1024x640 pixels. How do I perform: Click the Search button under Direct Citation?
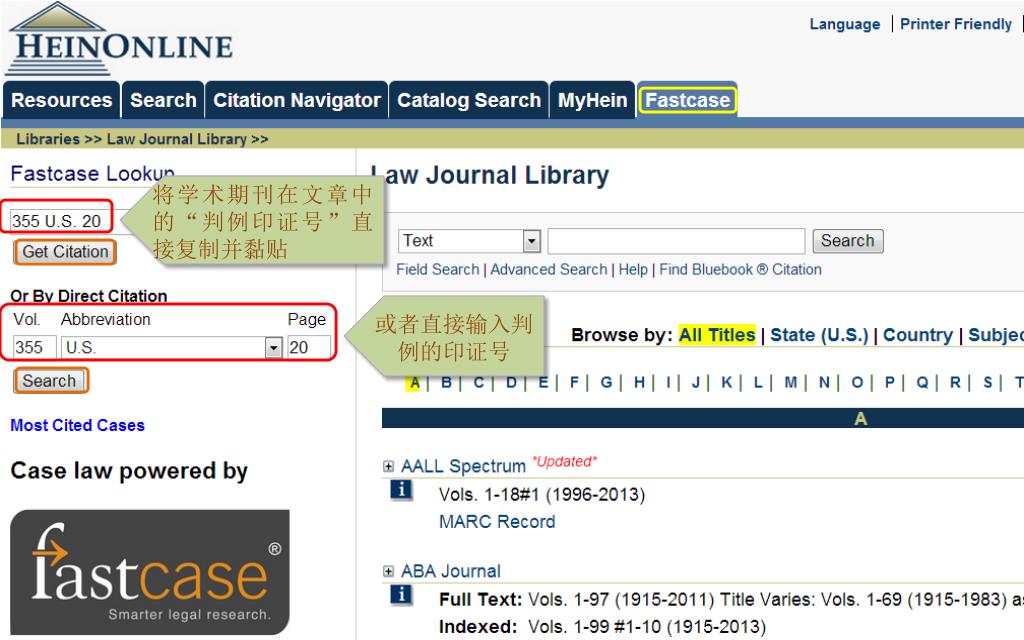51,381
